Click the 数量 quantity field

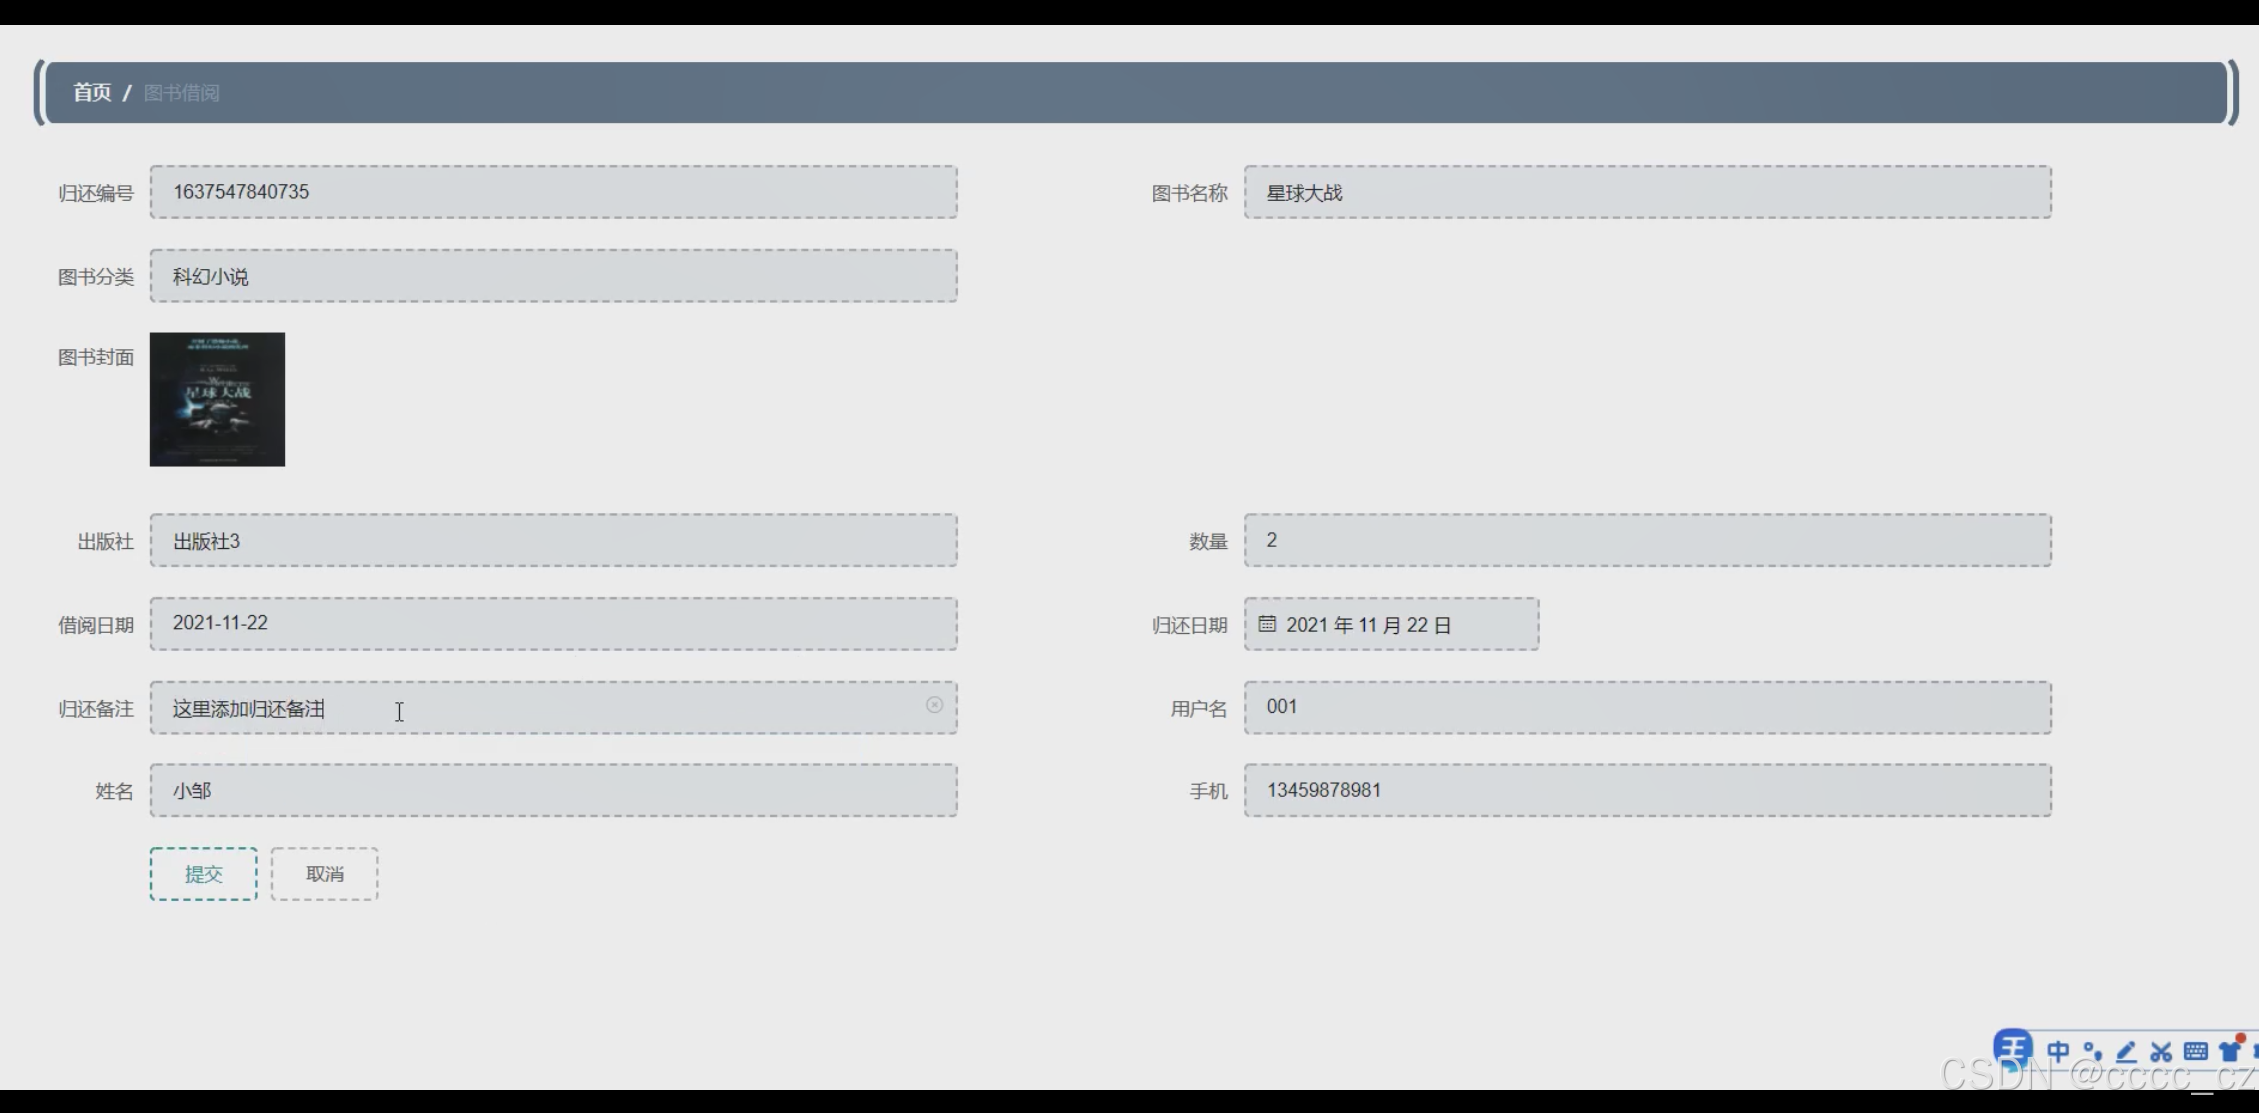1647,541
